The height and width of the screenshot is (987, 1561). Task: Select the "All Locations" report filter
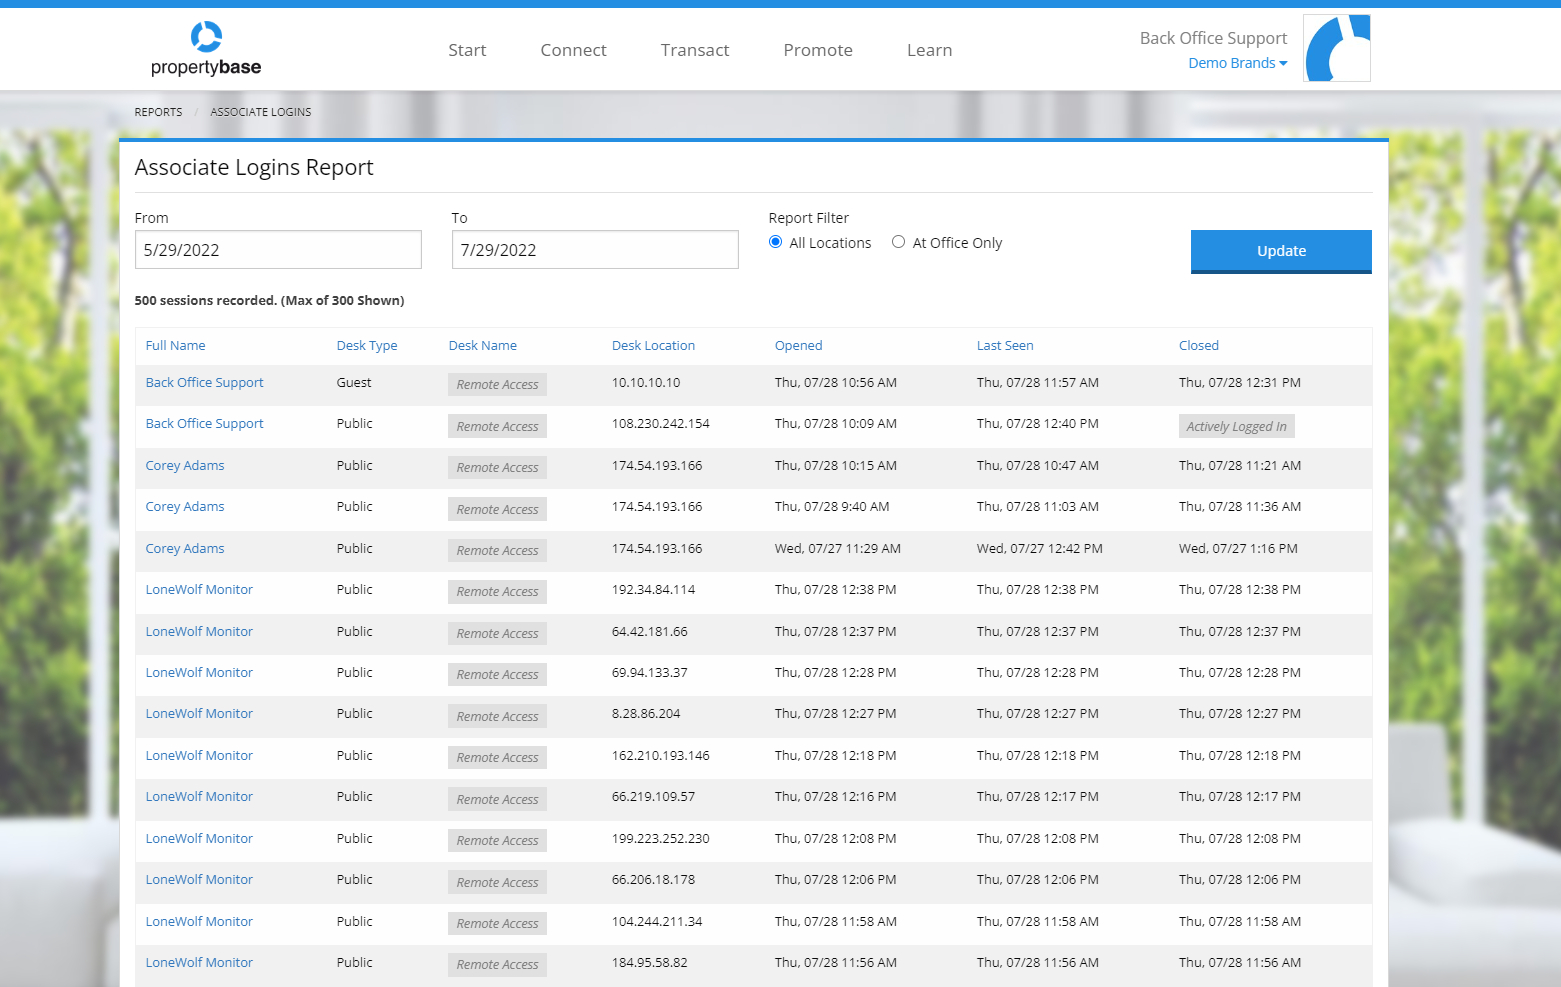click(775, 241)
